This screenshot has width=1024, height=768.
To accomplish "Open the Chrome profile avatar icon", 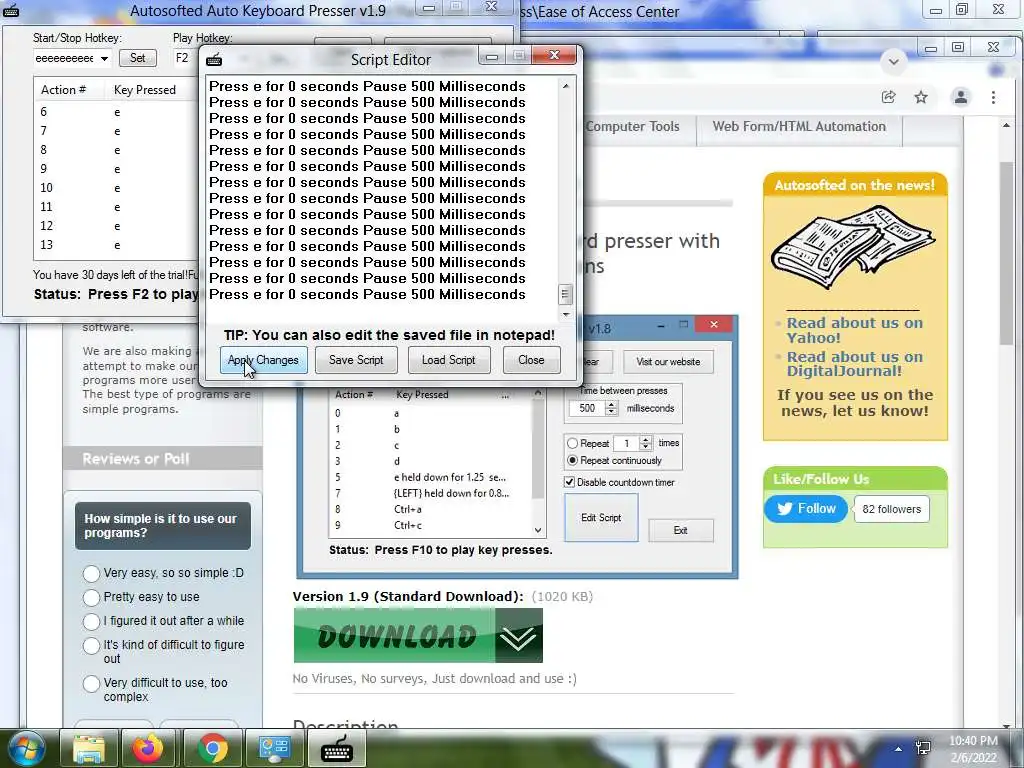I will tap(961, 97).
